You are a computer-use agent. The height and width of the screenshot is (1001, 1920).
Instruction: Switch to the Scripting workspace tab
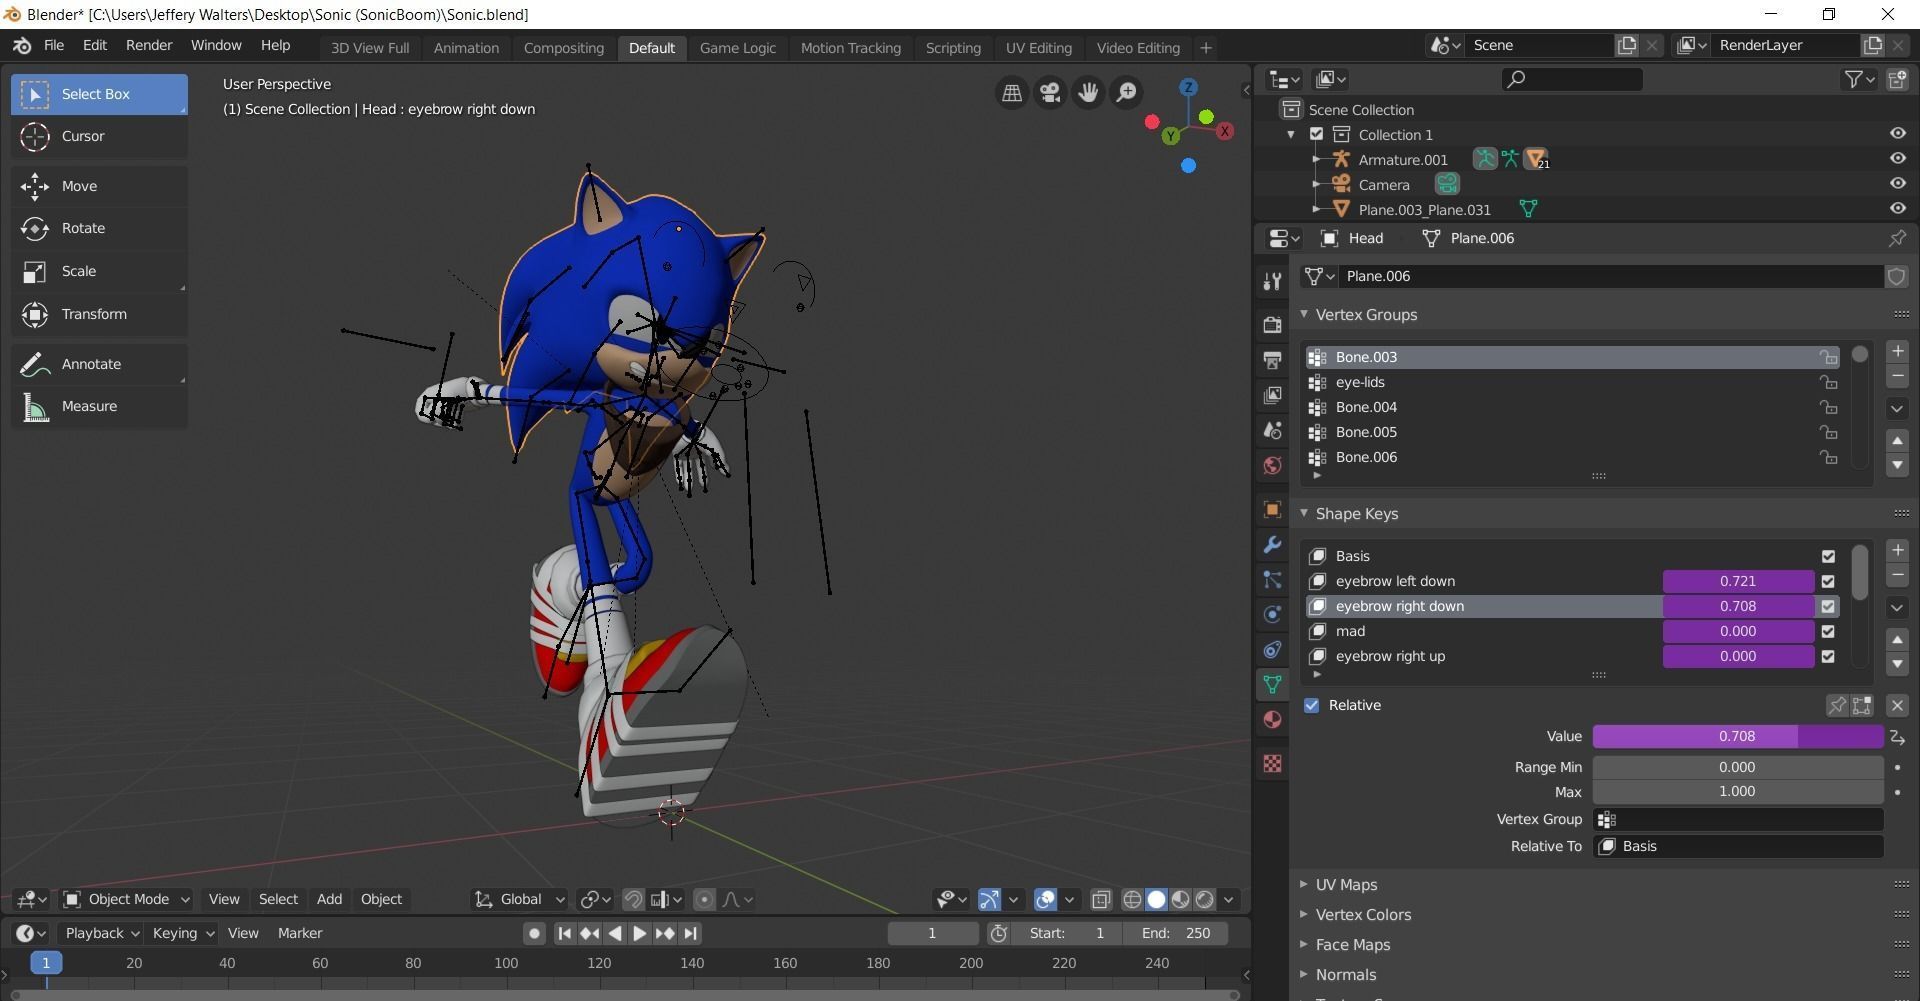click(953, 48)
